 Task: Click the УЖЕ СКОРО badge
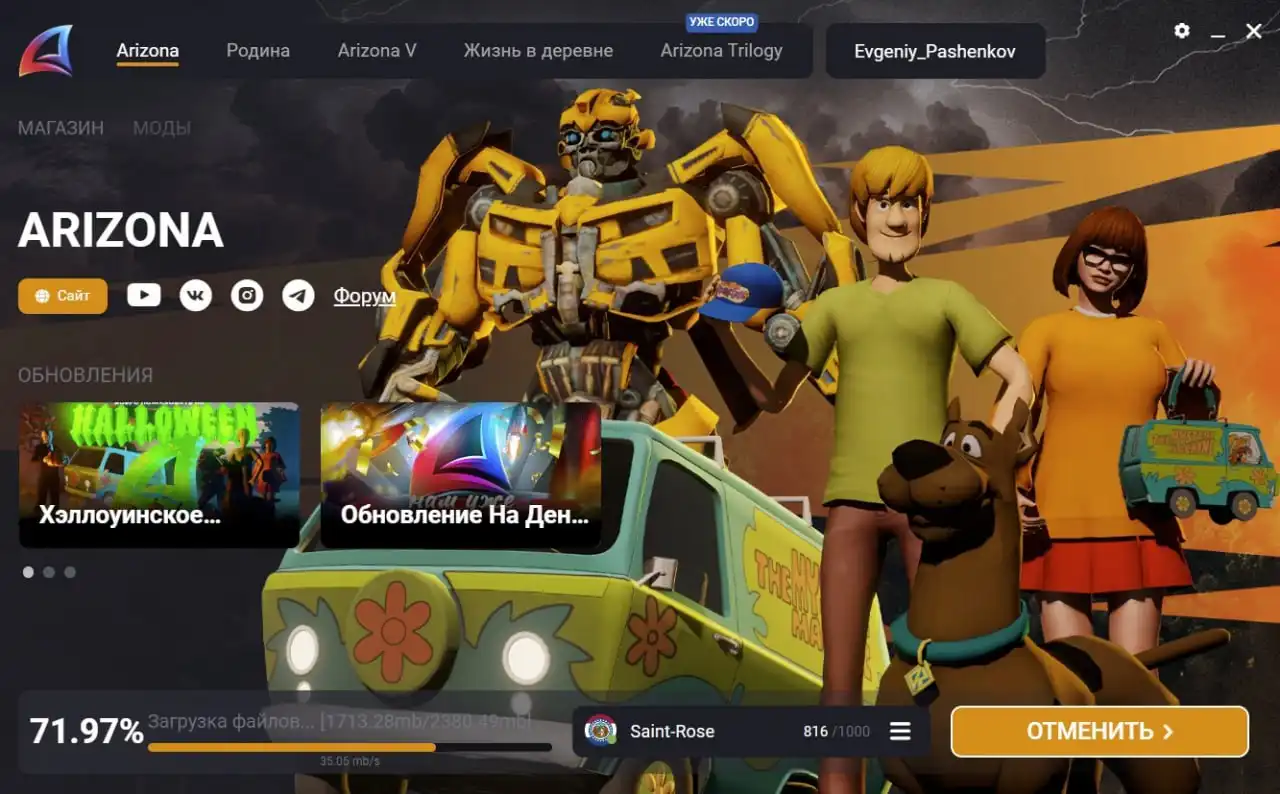[x=721, y=21]
